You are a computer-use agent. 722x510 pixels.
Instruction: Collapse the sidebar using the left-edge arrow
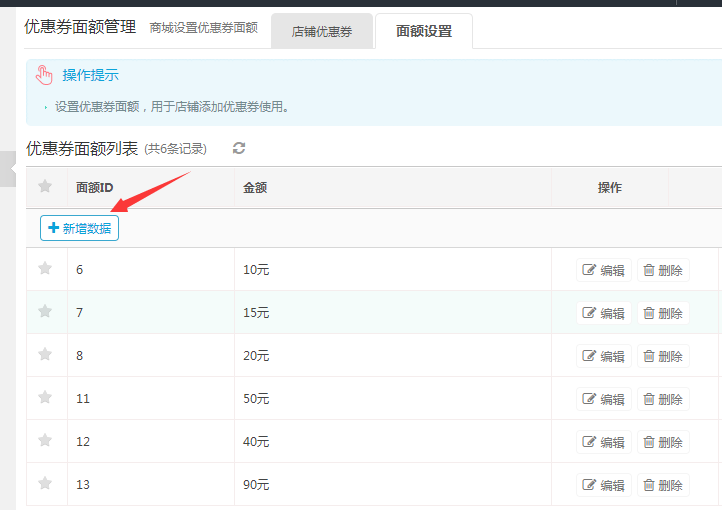click(x=10, y=170)
